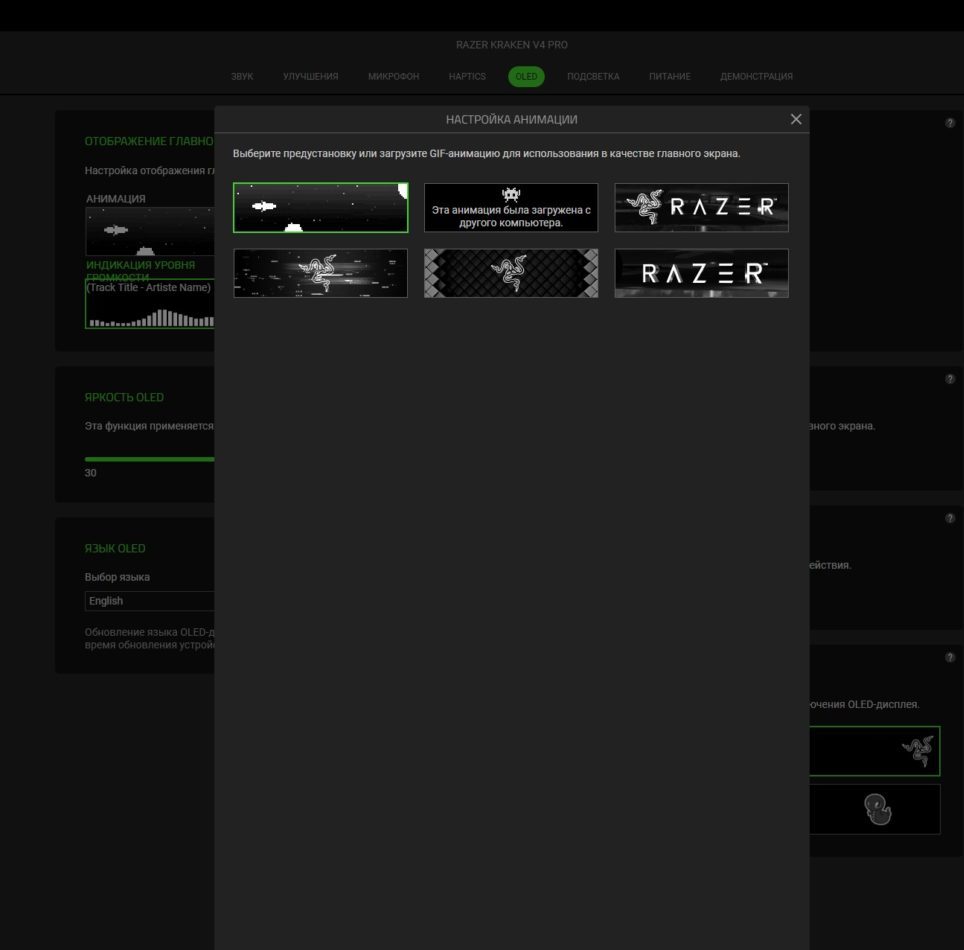Adjust the OLED brightness slider
This screenshot has width=964, height=950.
pos(149,459)
